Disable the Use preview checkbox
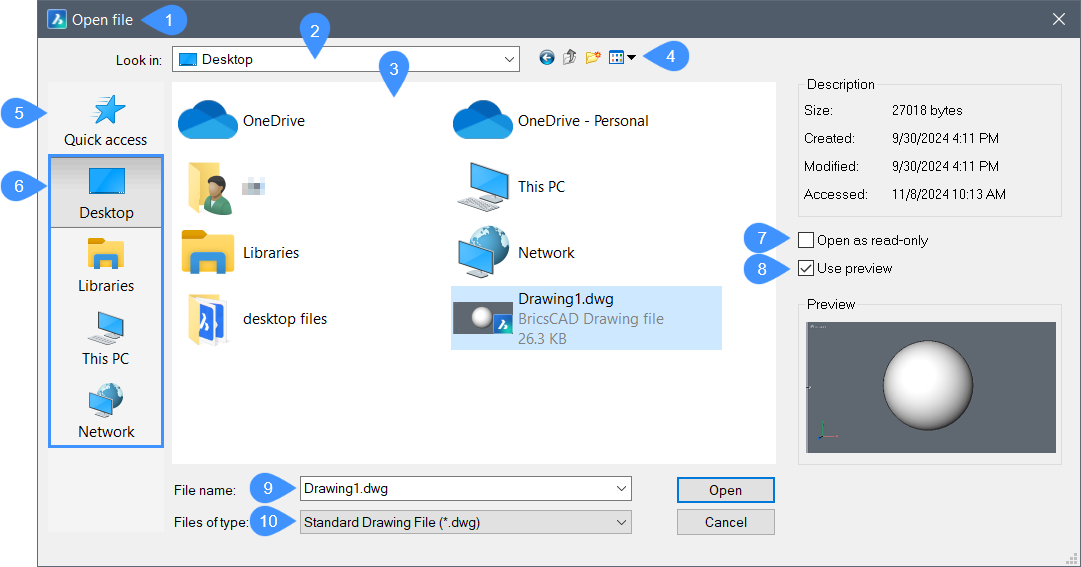1081x567 pixels. pos(806,268)
